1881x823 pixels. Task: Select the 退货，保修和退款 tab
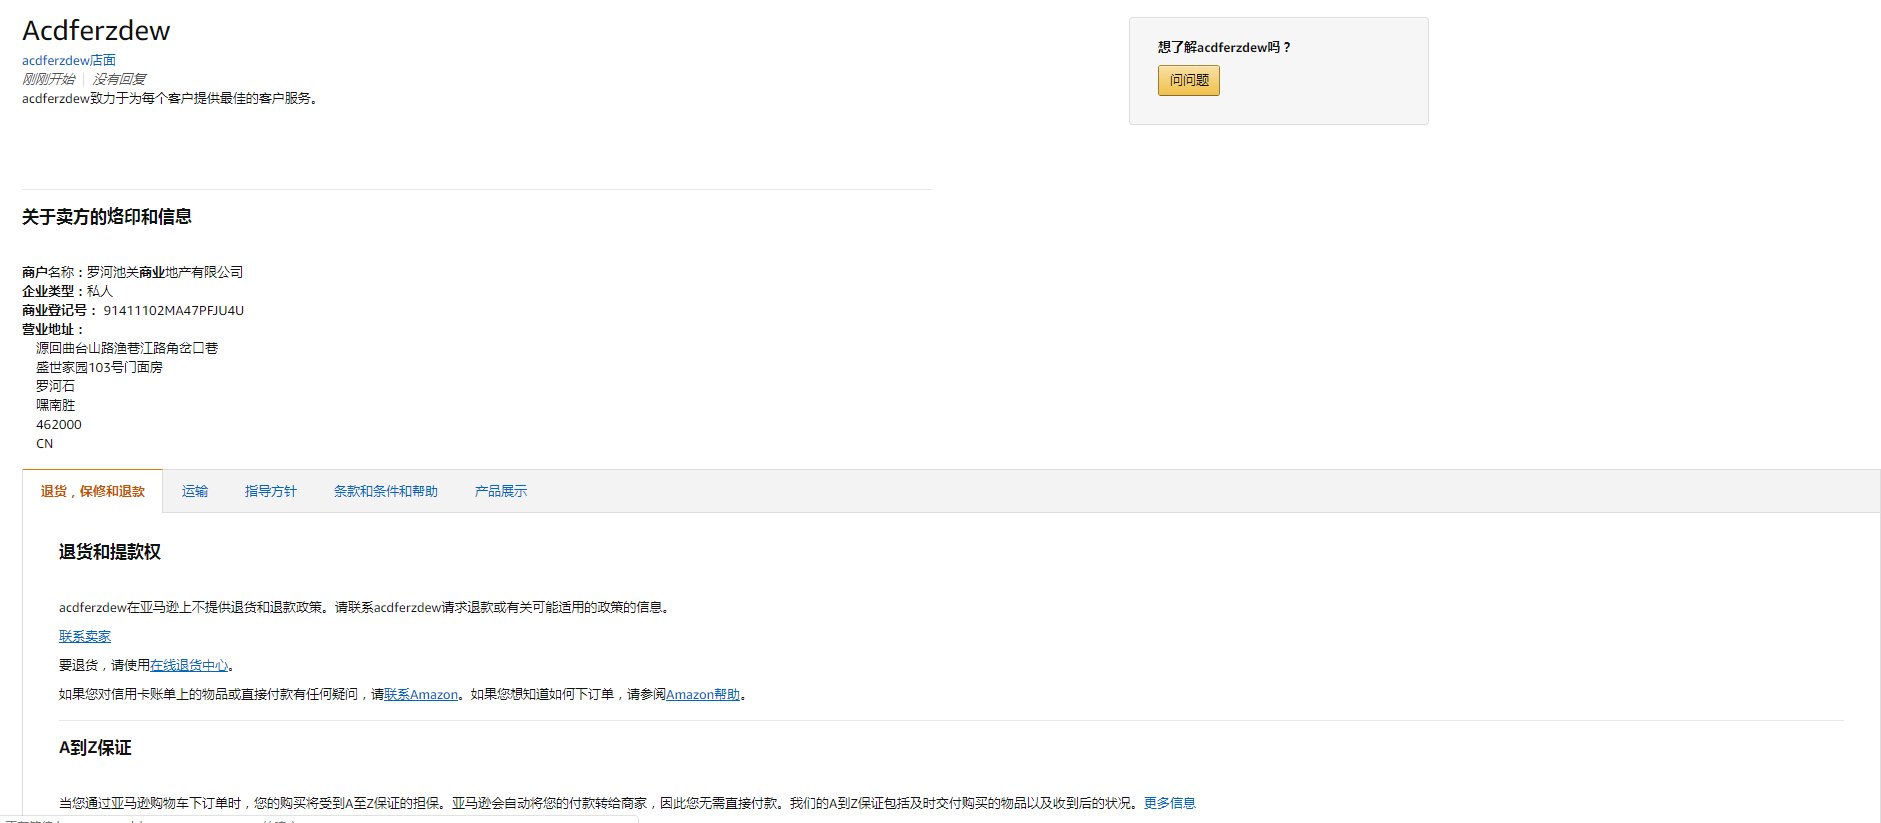point(92,491)
